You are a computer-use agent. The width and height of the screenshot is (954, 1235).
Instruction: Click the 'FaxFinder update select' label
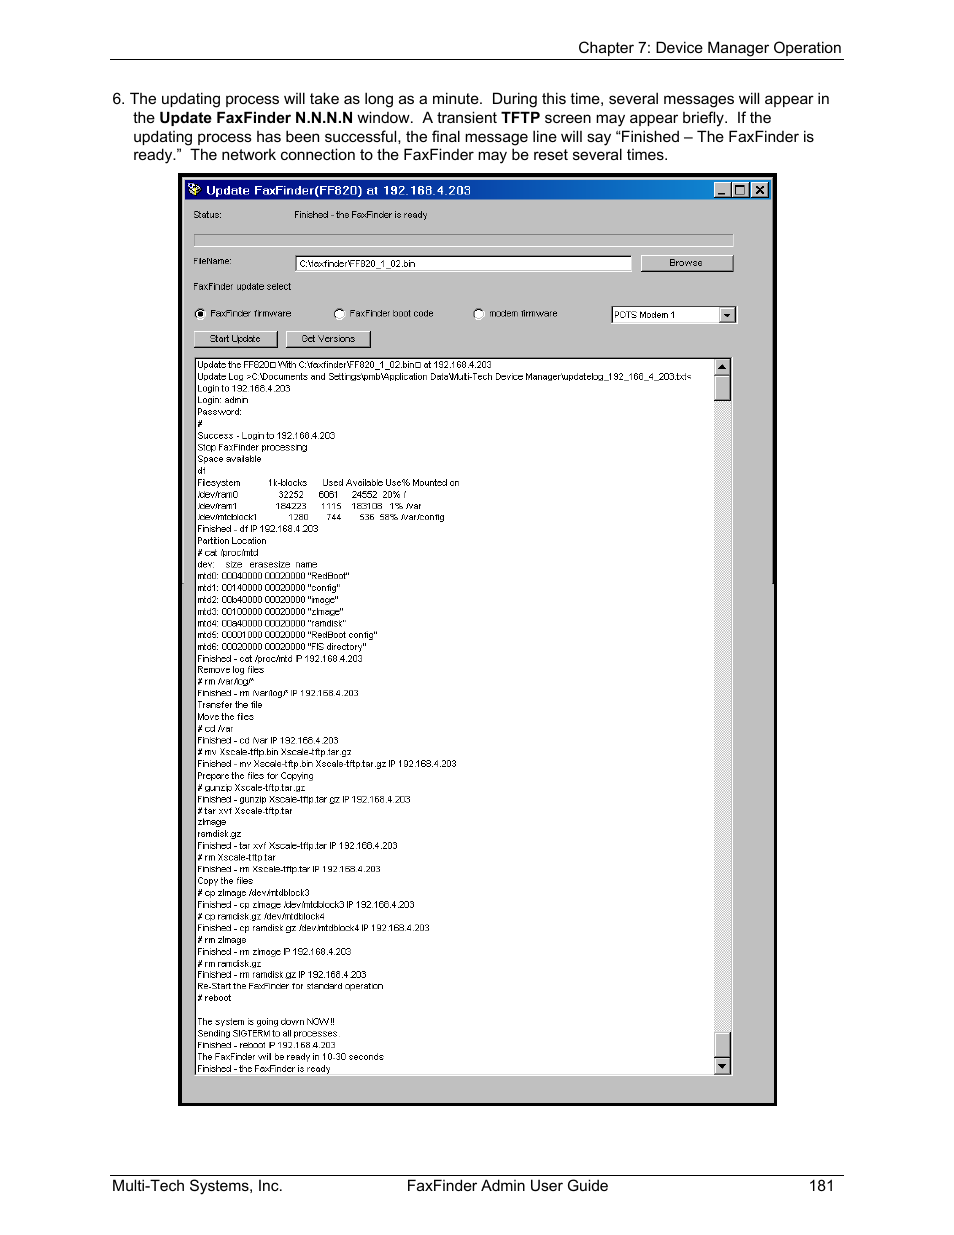click(242, 287)
